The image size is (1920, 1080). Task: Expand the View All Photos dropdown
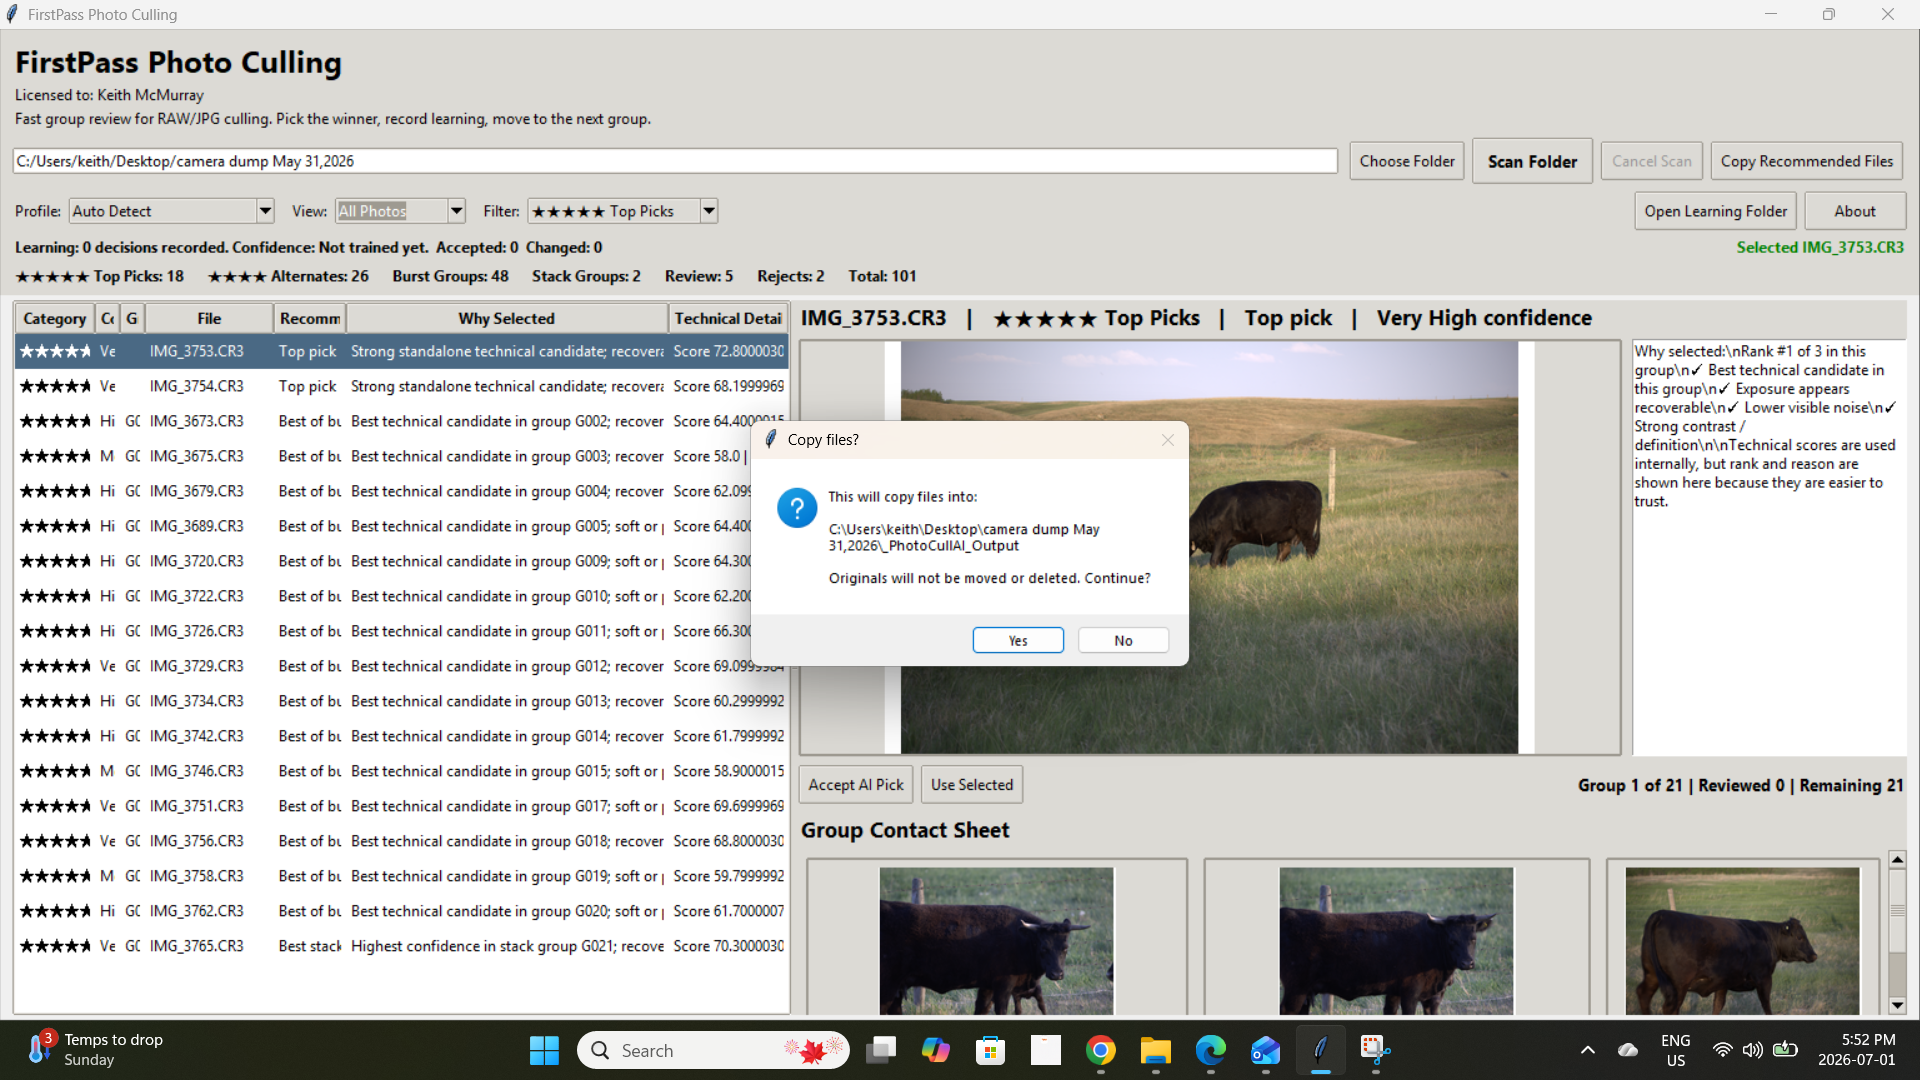456,211
